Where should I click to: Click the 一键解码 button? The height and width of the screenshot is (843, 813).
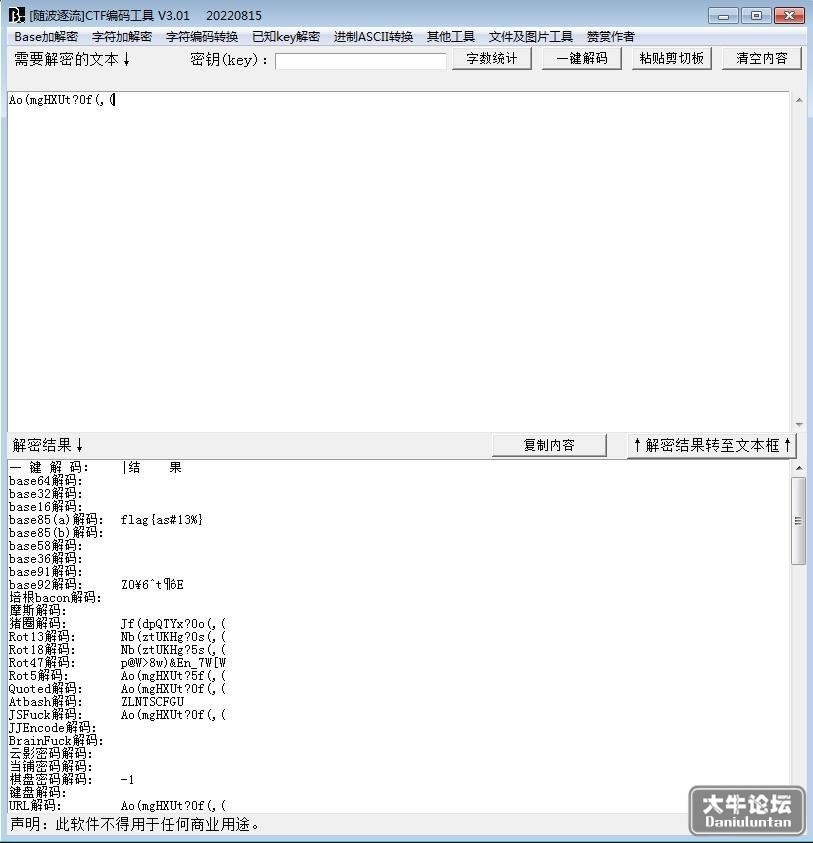(581, 58)
